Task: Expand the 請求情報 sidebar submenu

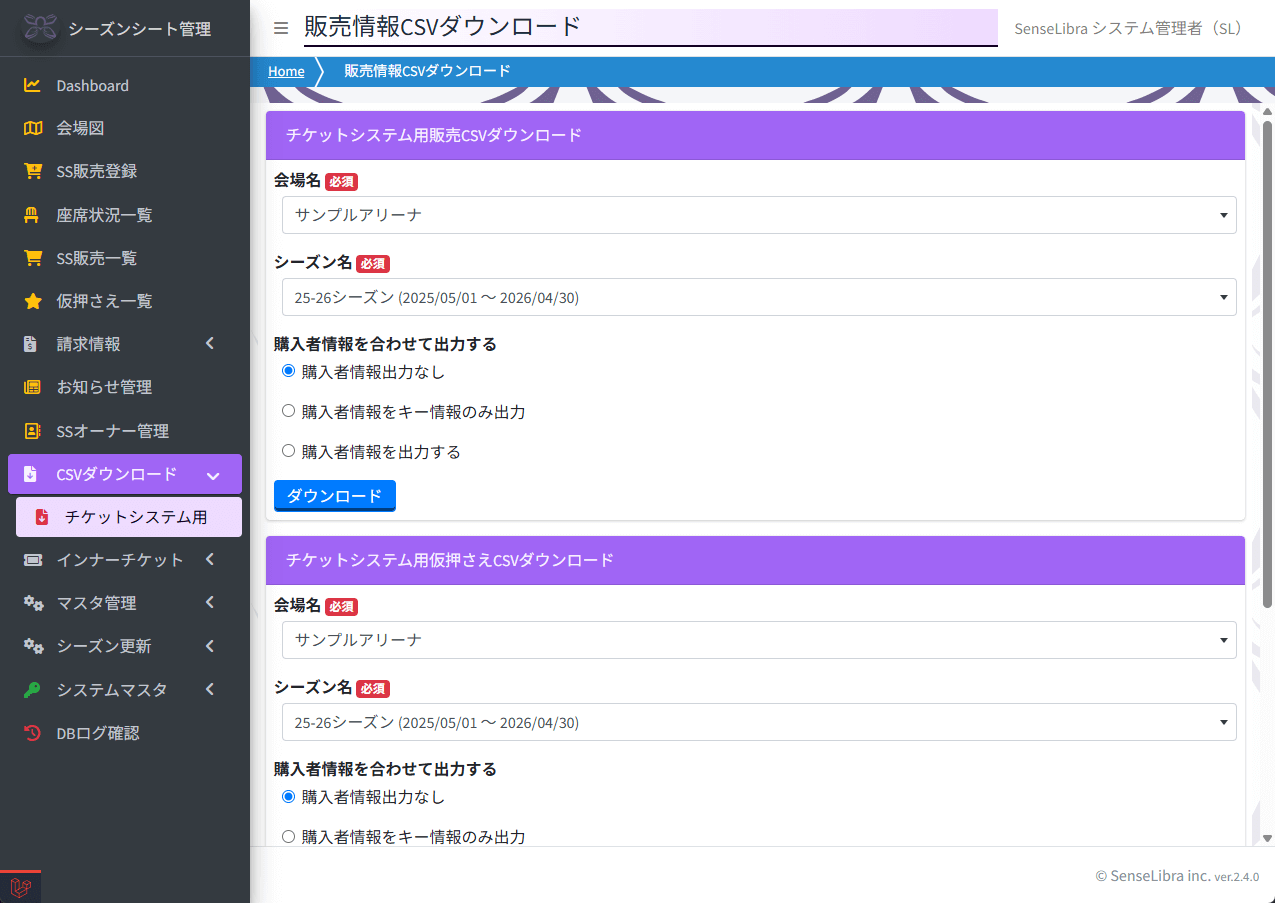Action: pyautogui.click(x=86, y=343)
